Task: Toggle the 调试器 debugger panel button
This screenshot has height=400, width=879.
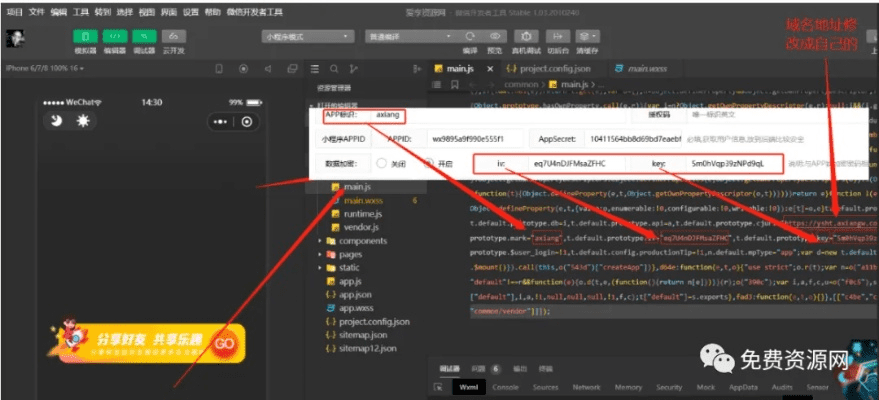Action: [x=143, y=35]
